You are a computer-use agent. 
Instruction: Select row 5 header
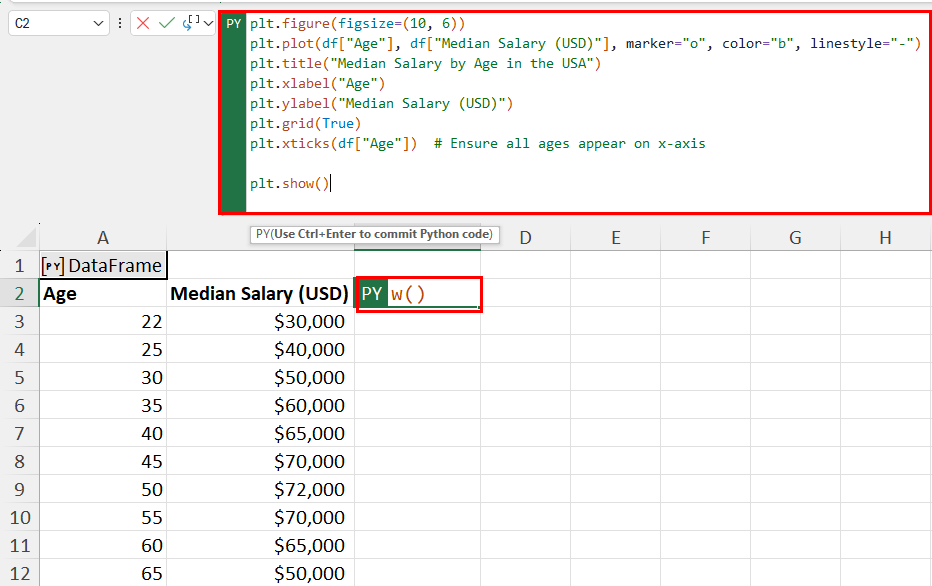20,377
